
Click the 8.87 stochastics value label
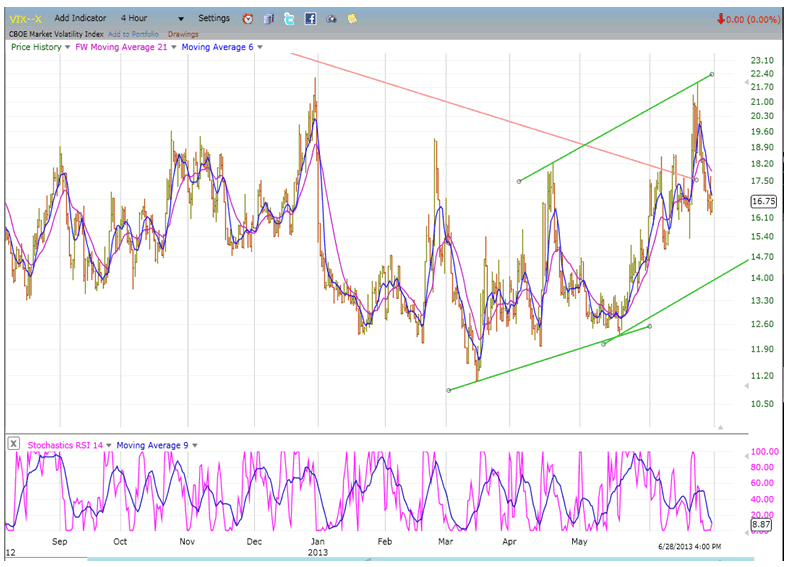tap(761, 521)
